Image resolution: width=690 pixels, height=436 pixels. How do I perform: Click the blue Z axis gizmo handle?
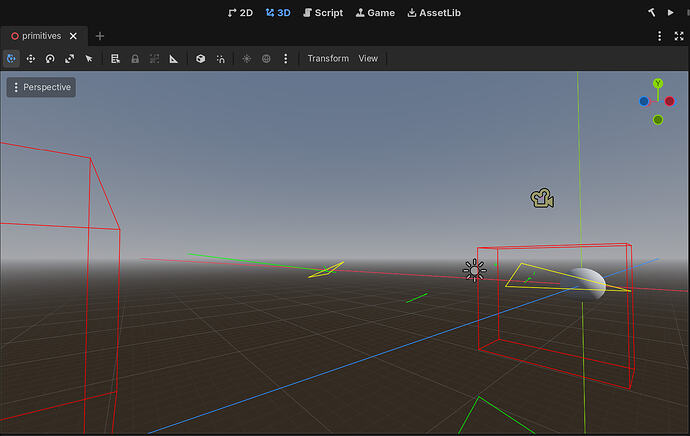pyautogui.click(x=644, y=102)
